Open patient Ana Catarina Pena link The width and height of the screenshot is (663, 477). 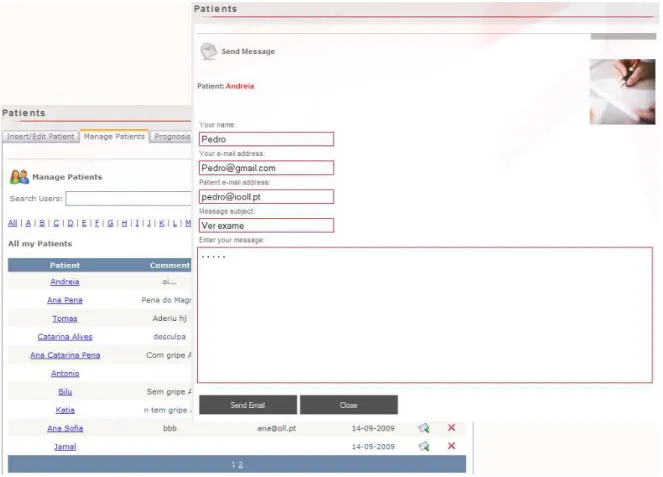(65, 355)
